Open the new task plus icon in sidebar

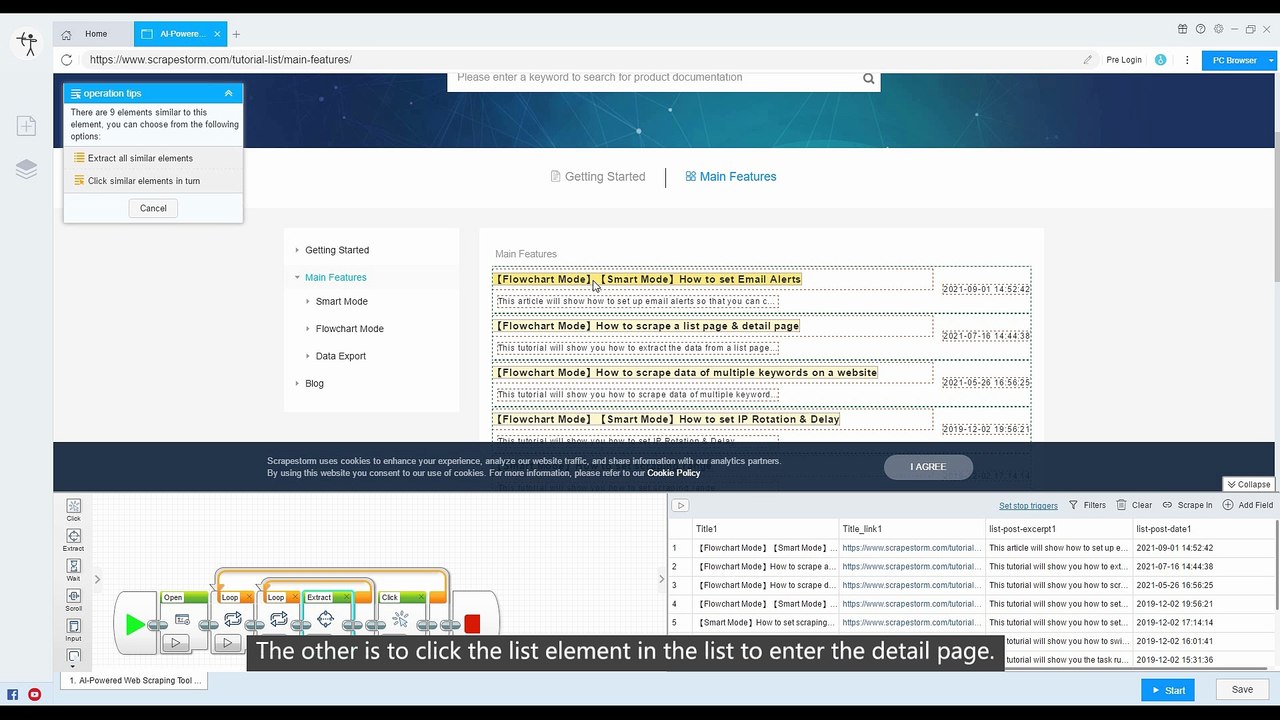[x=26, y=126]
